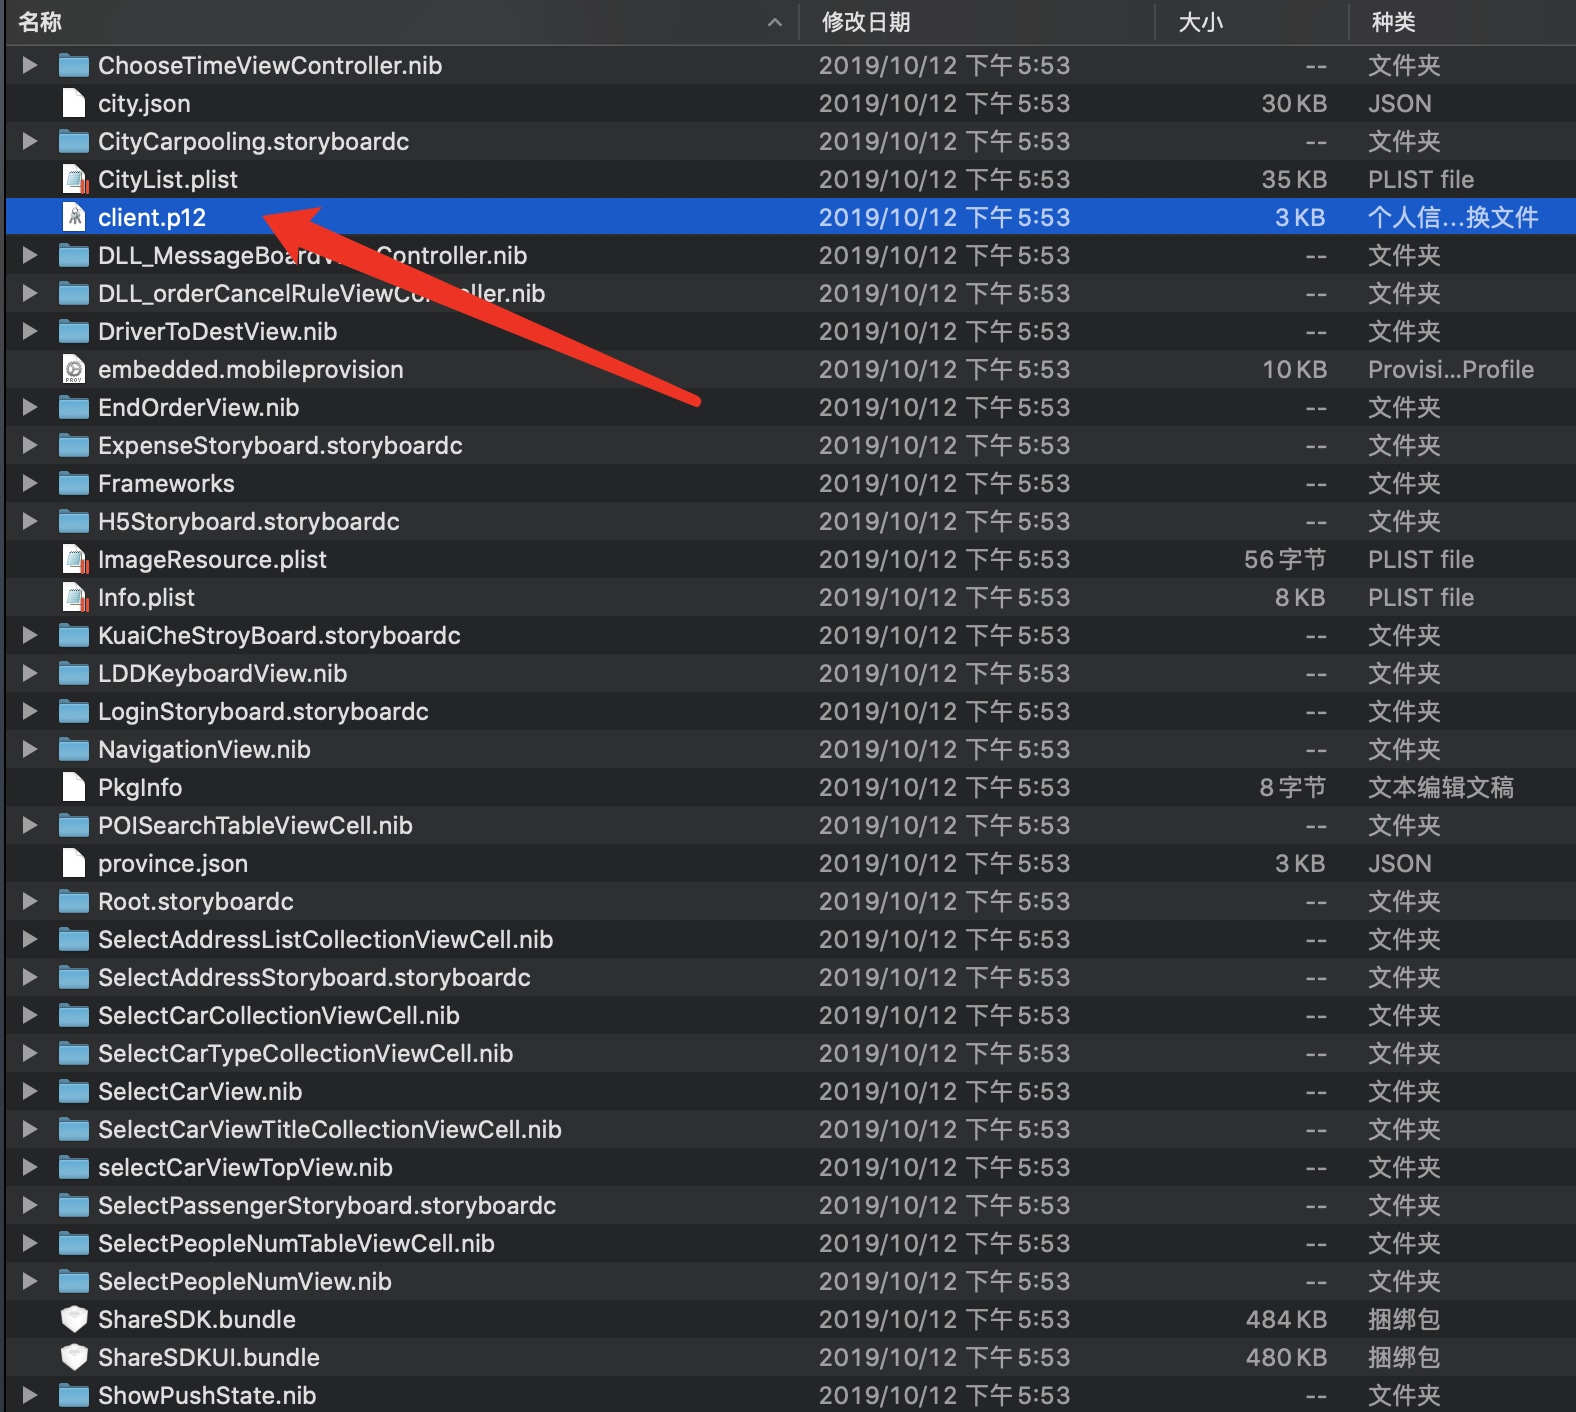Expand the Frameworks folder triangle

pyautogui.click(x=30, y=483)
